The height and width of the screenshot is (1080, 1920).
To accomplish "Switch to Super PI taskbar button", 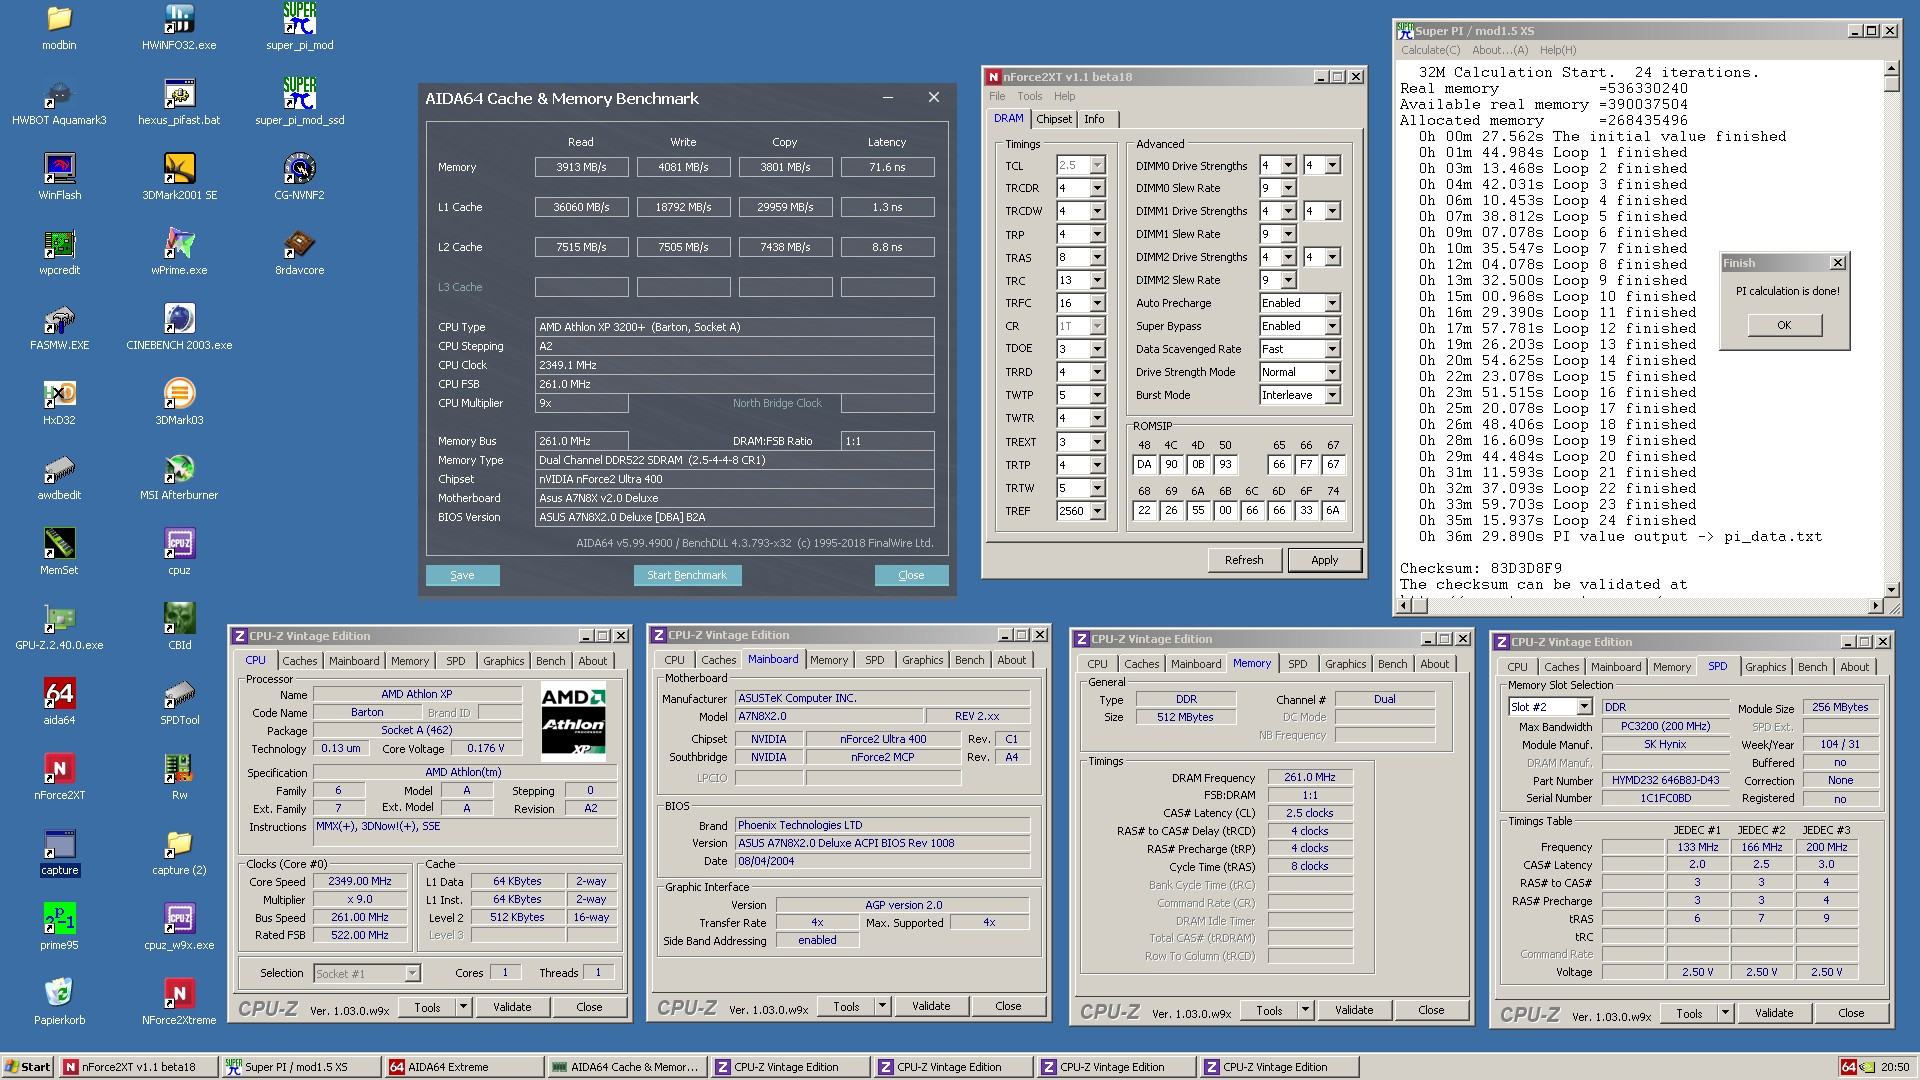I will tap(301, 1067).
